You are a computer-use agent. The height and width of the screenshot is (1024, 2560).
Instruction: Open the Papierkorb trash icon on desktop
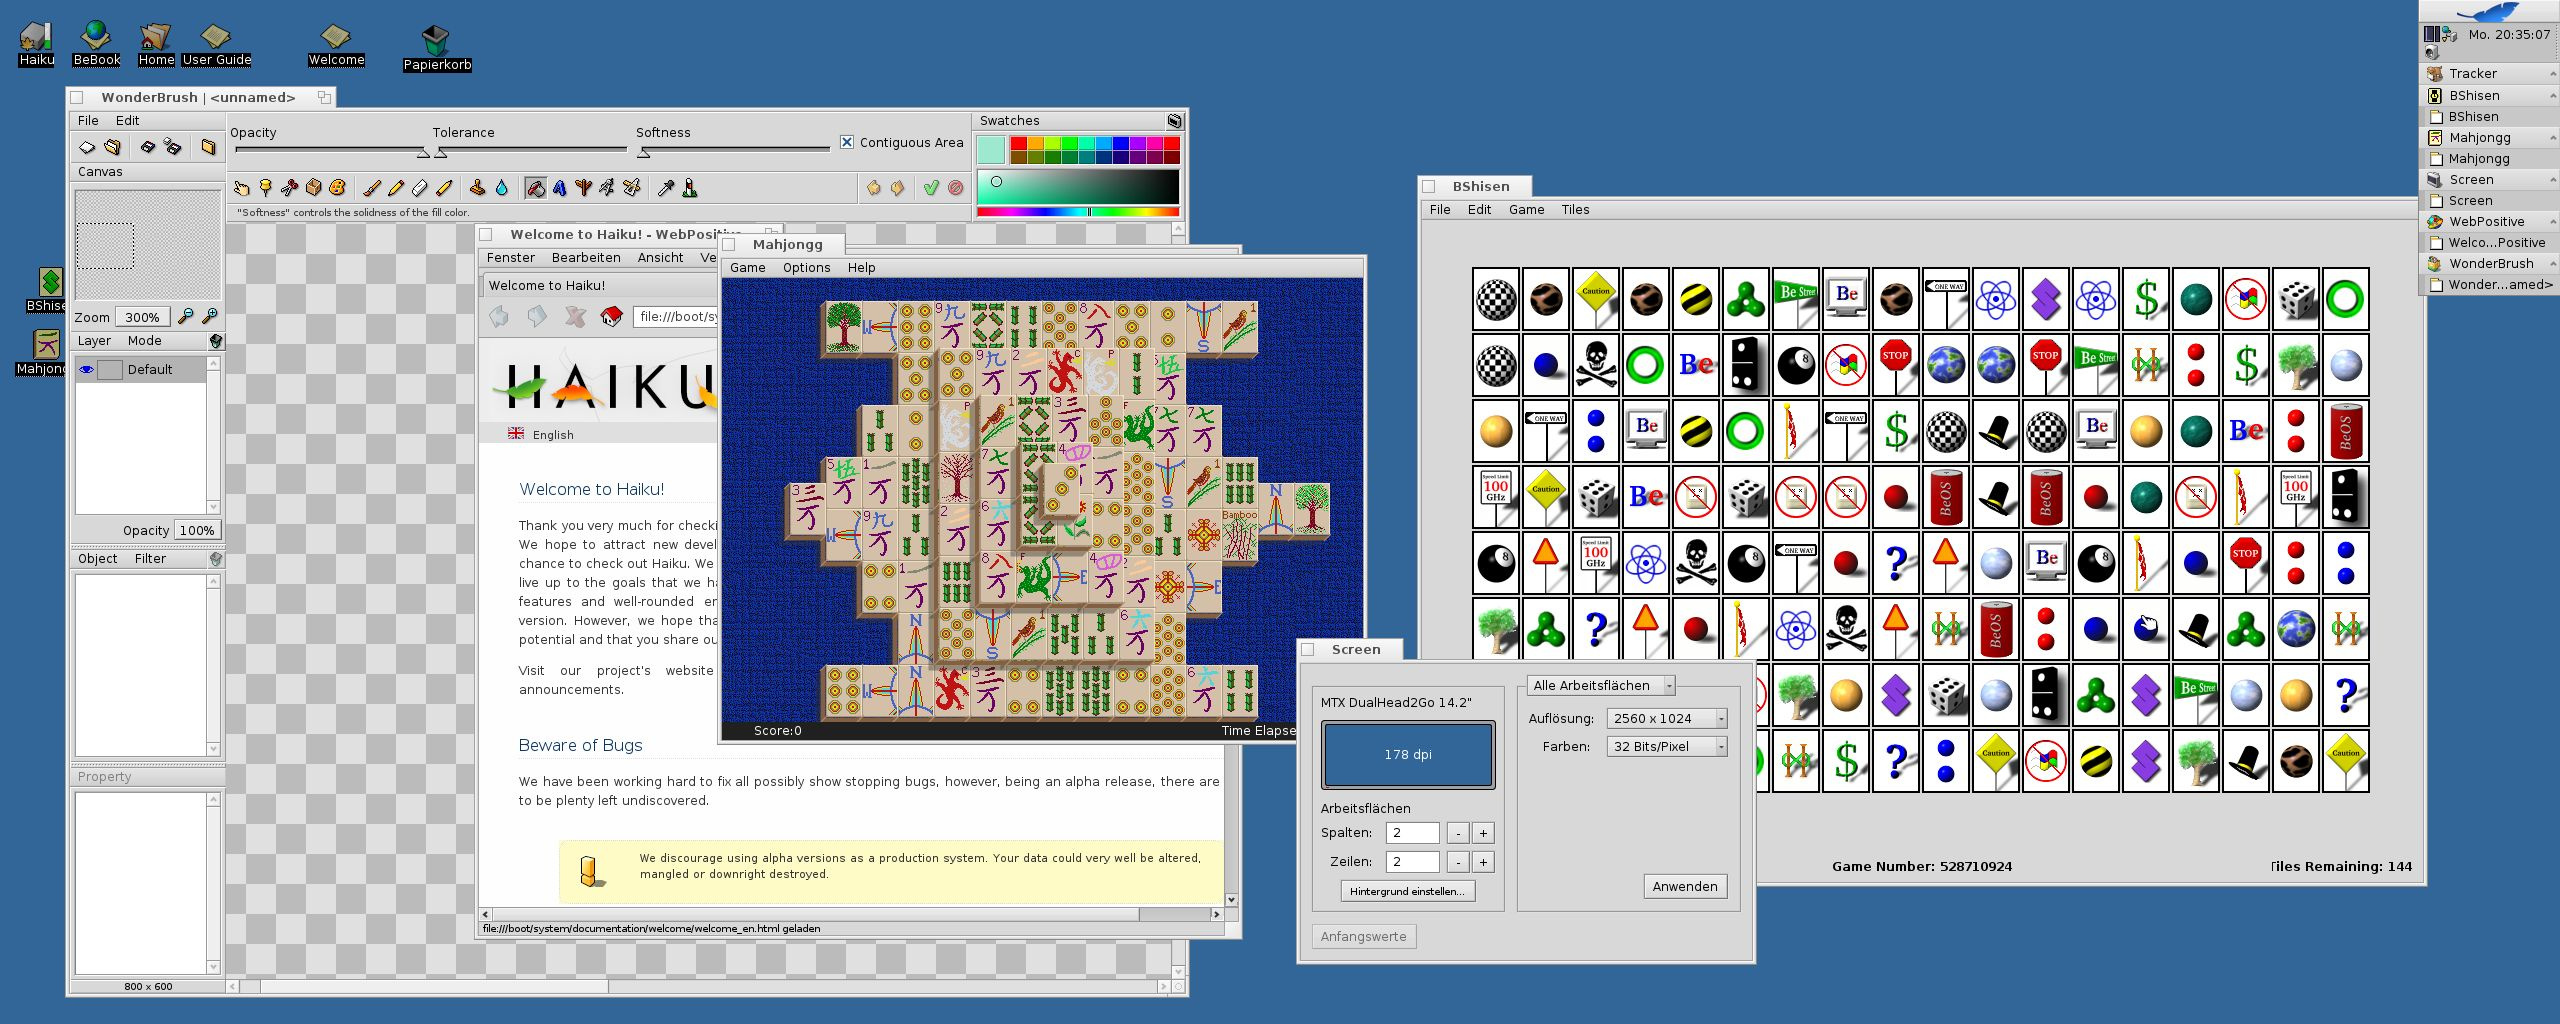[436, 47]
